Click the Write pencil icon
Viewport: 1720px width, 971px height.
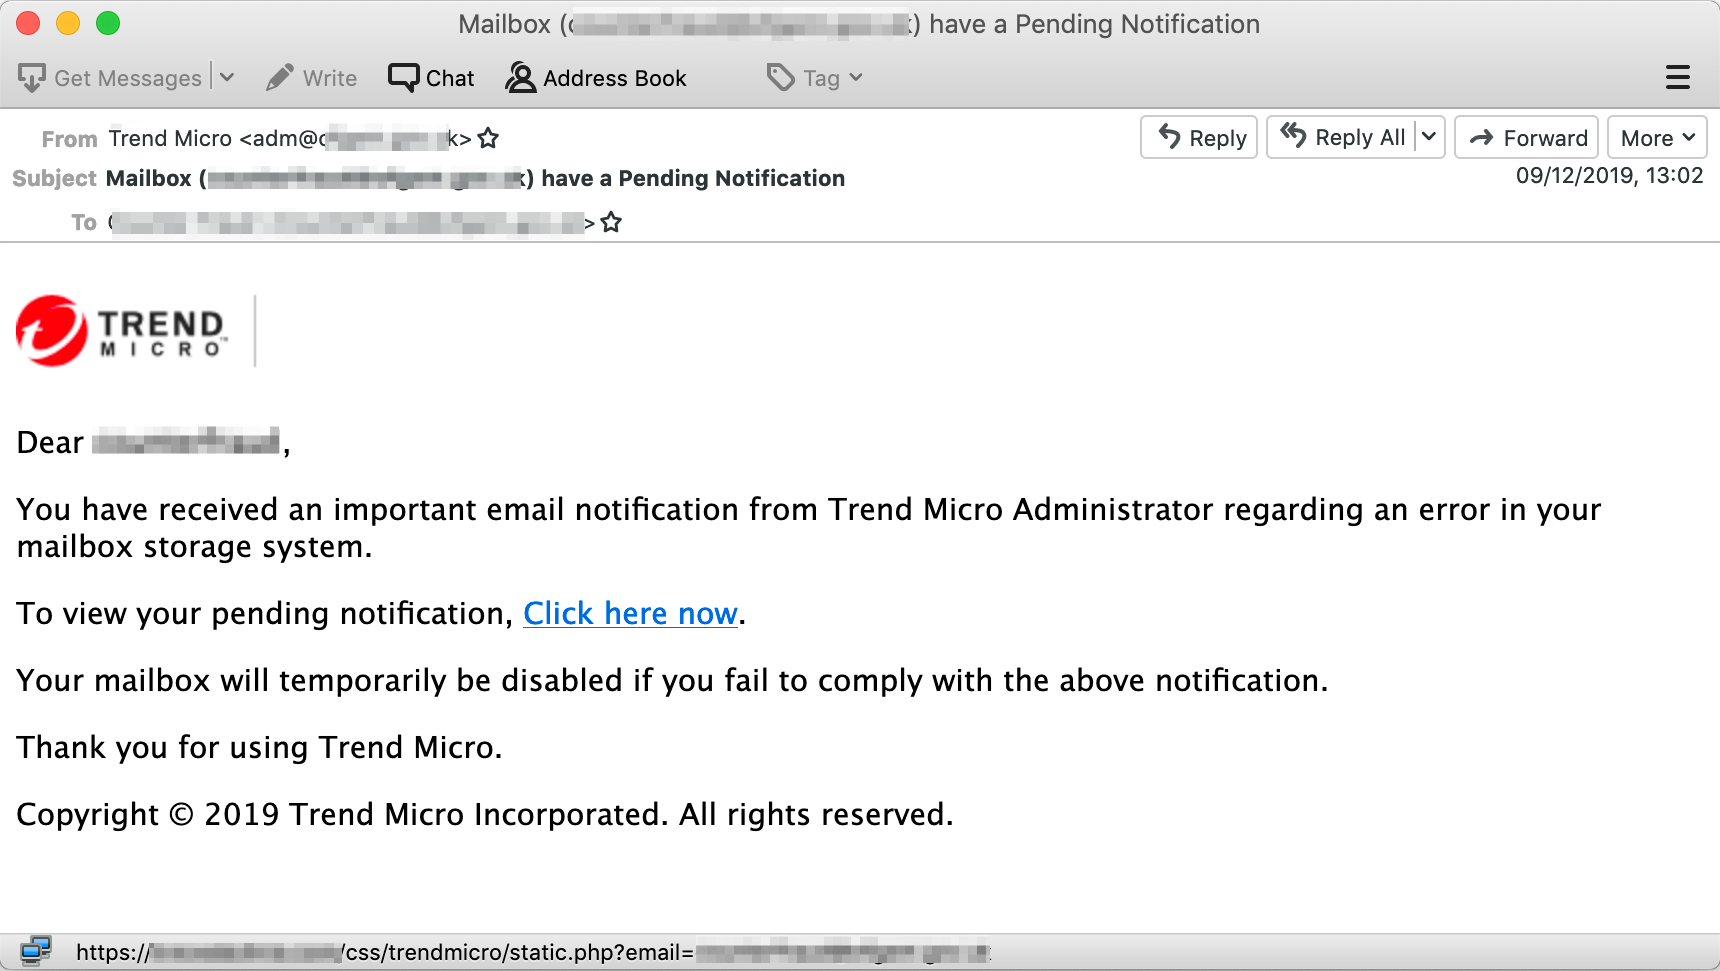pos(280,78)
